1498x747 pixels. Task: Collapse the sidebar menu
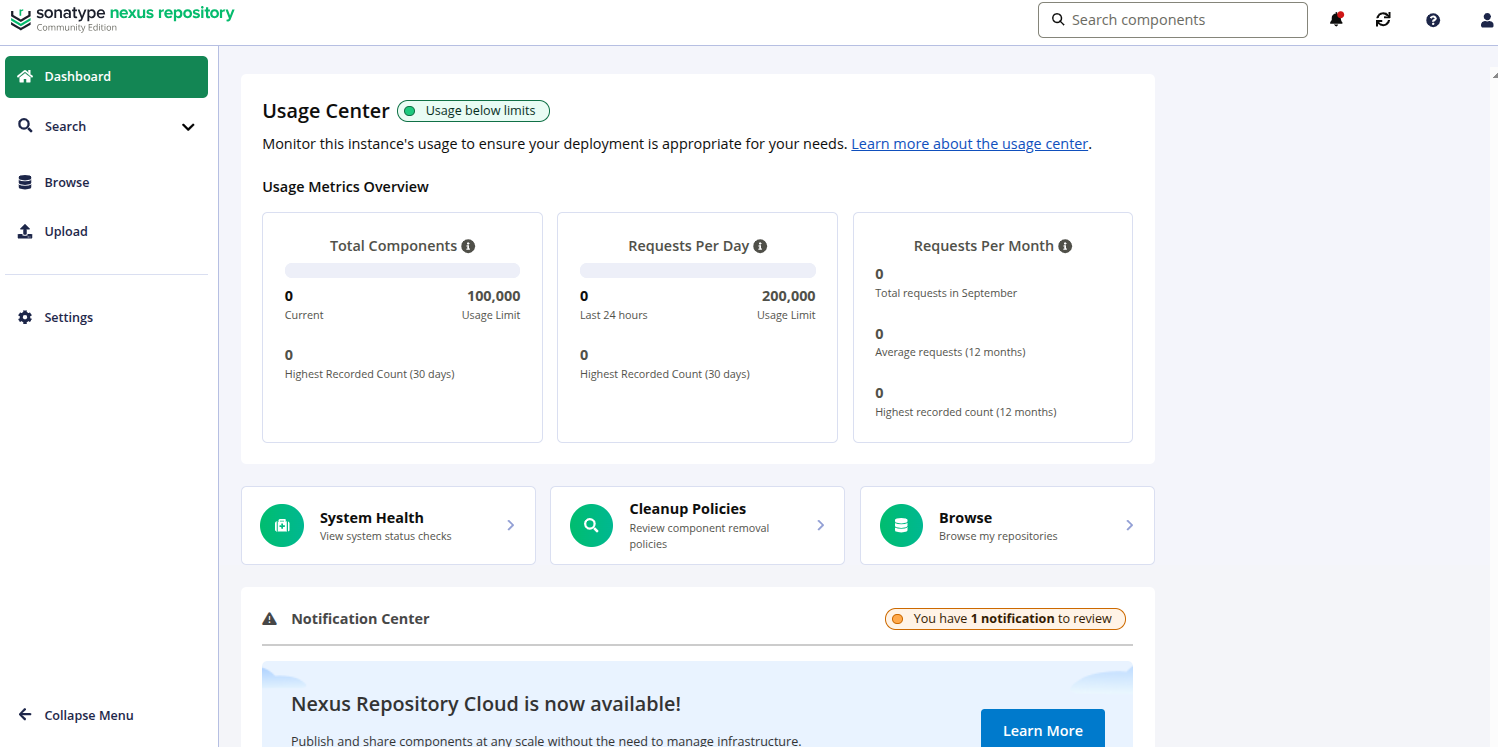tap(76, 715)
